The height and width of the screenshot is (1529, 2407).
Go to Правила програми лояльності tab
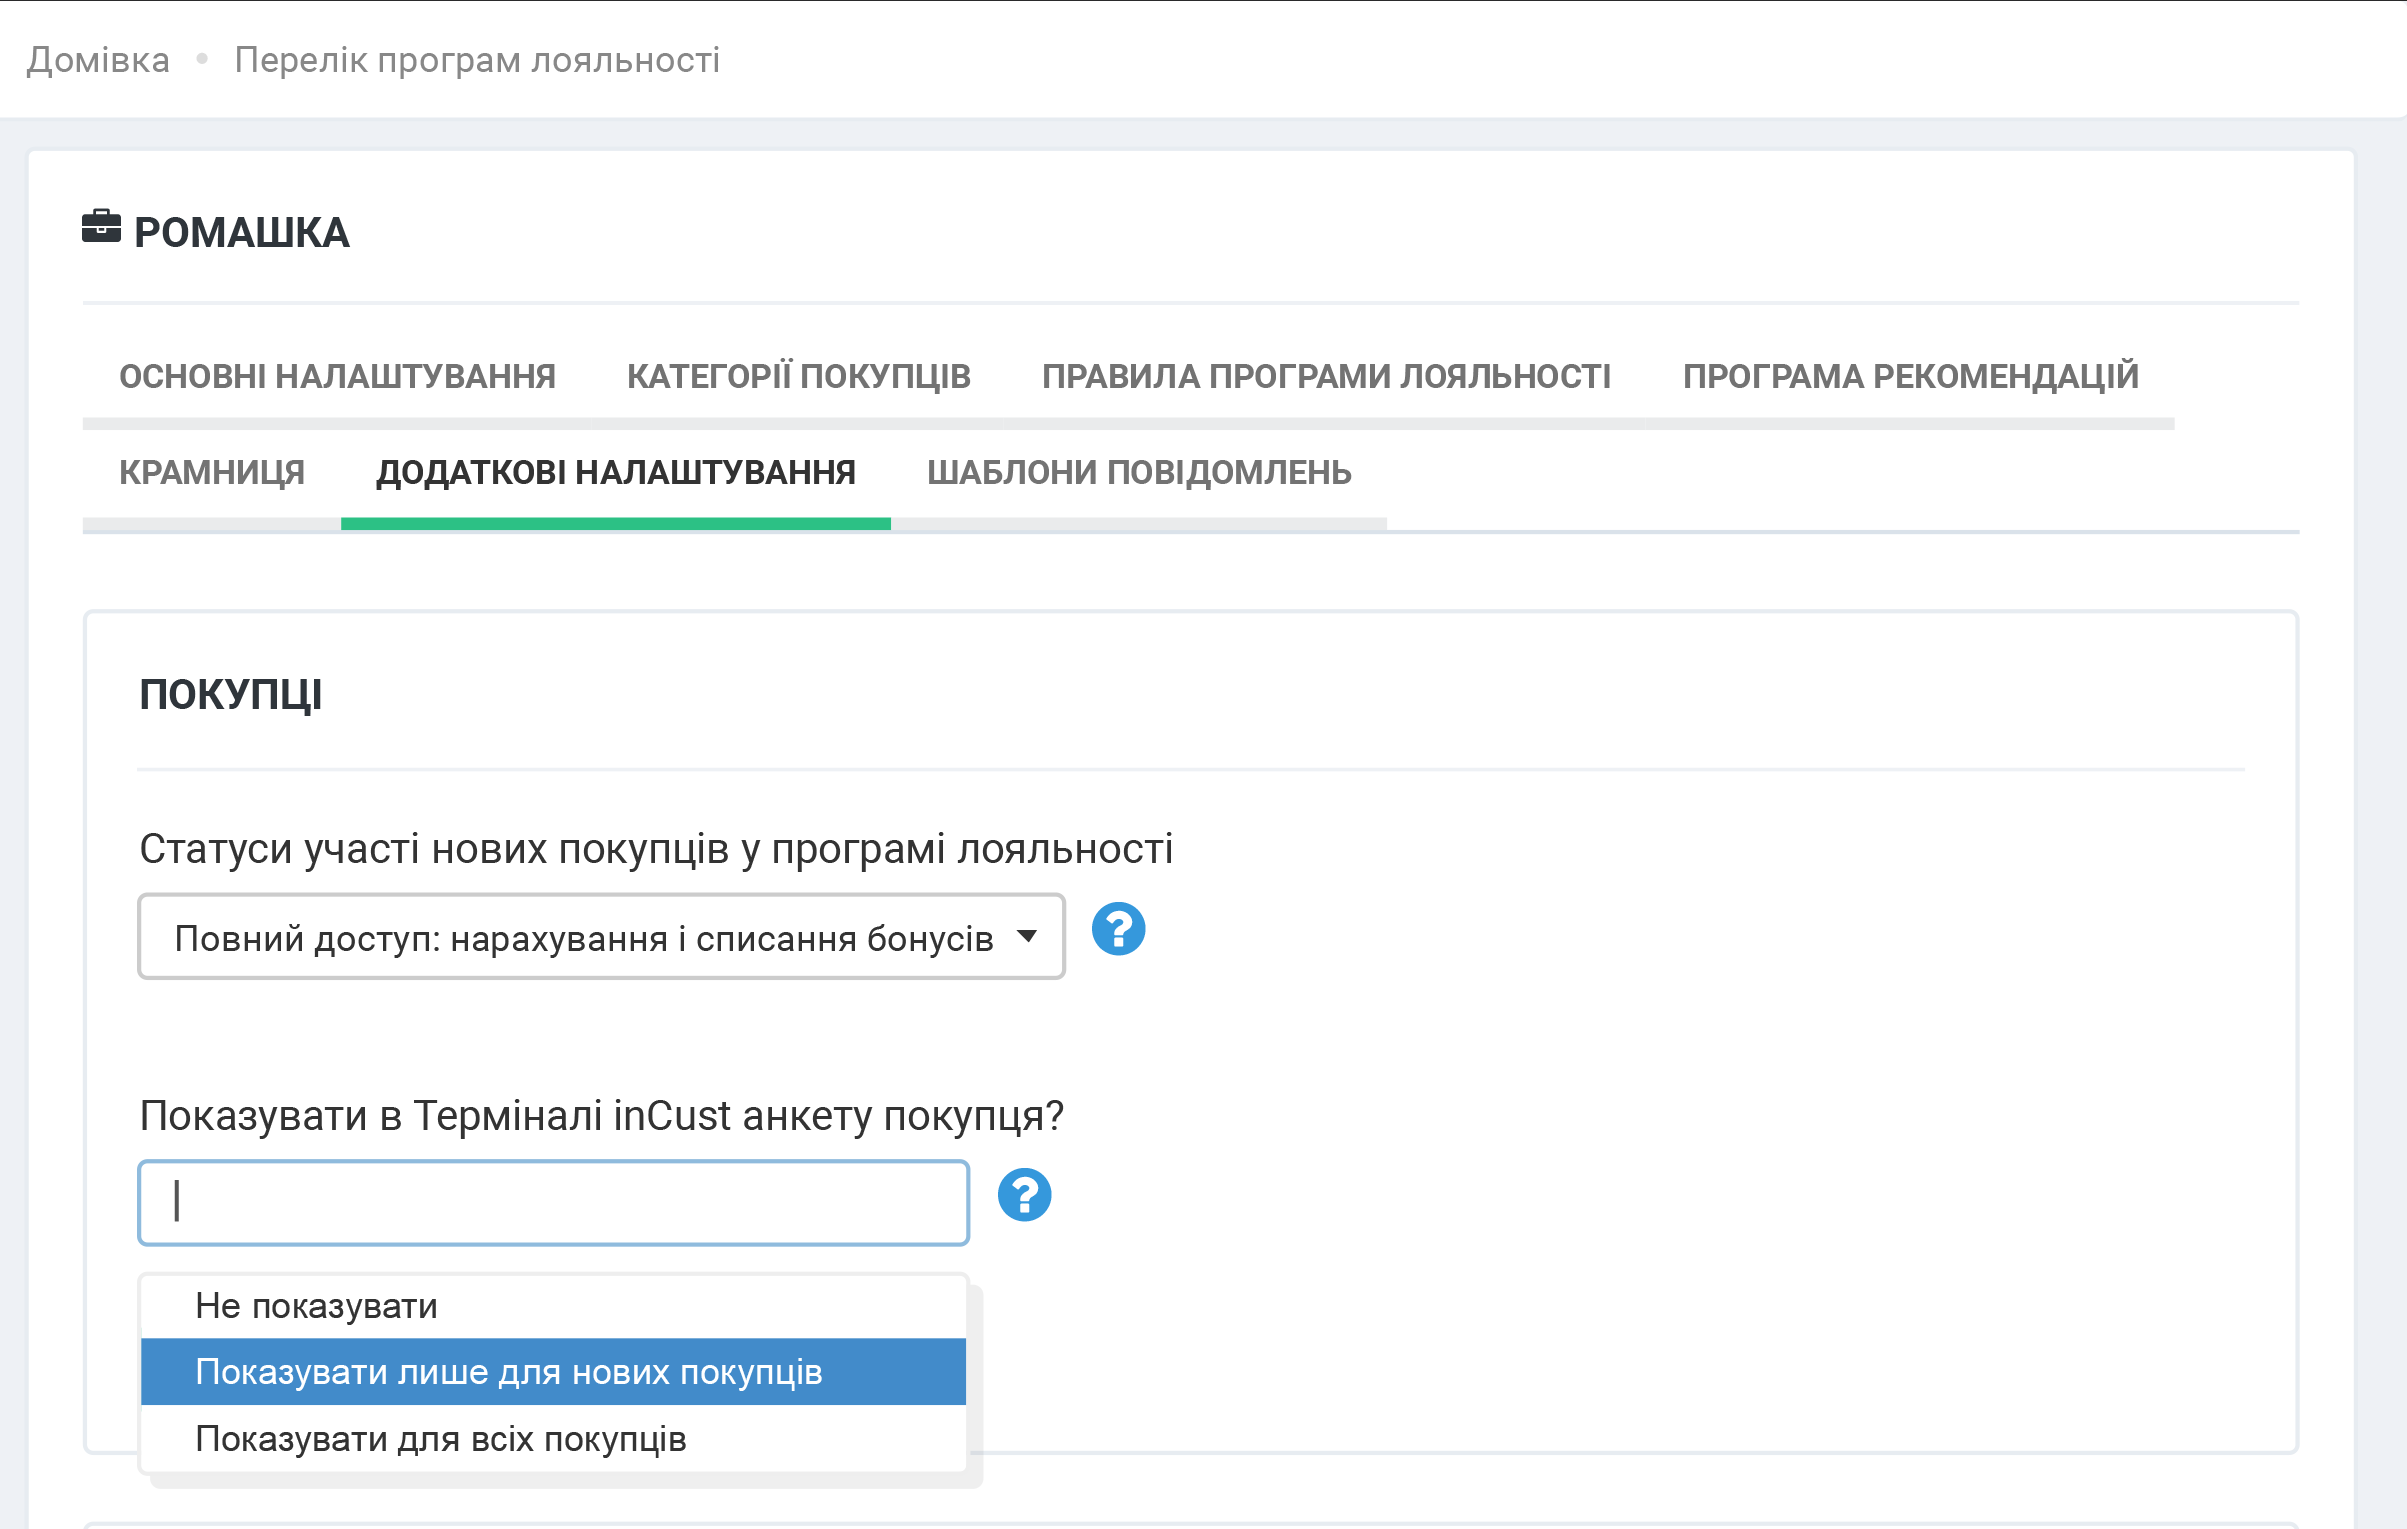1326,376
